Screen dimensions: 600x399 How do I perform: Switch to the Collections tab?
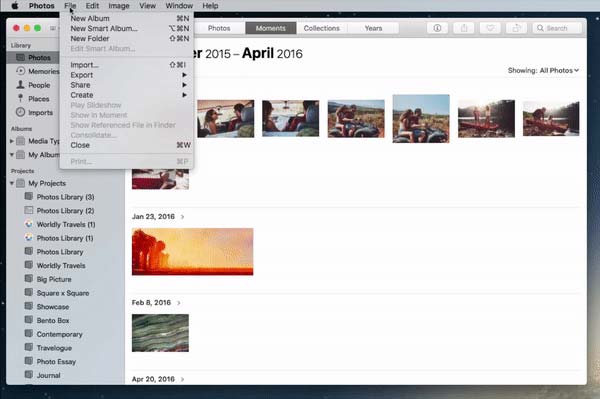(x=321, y=28)
